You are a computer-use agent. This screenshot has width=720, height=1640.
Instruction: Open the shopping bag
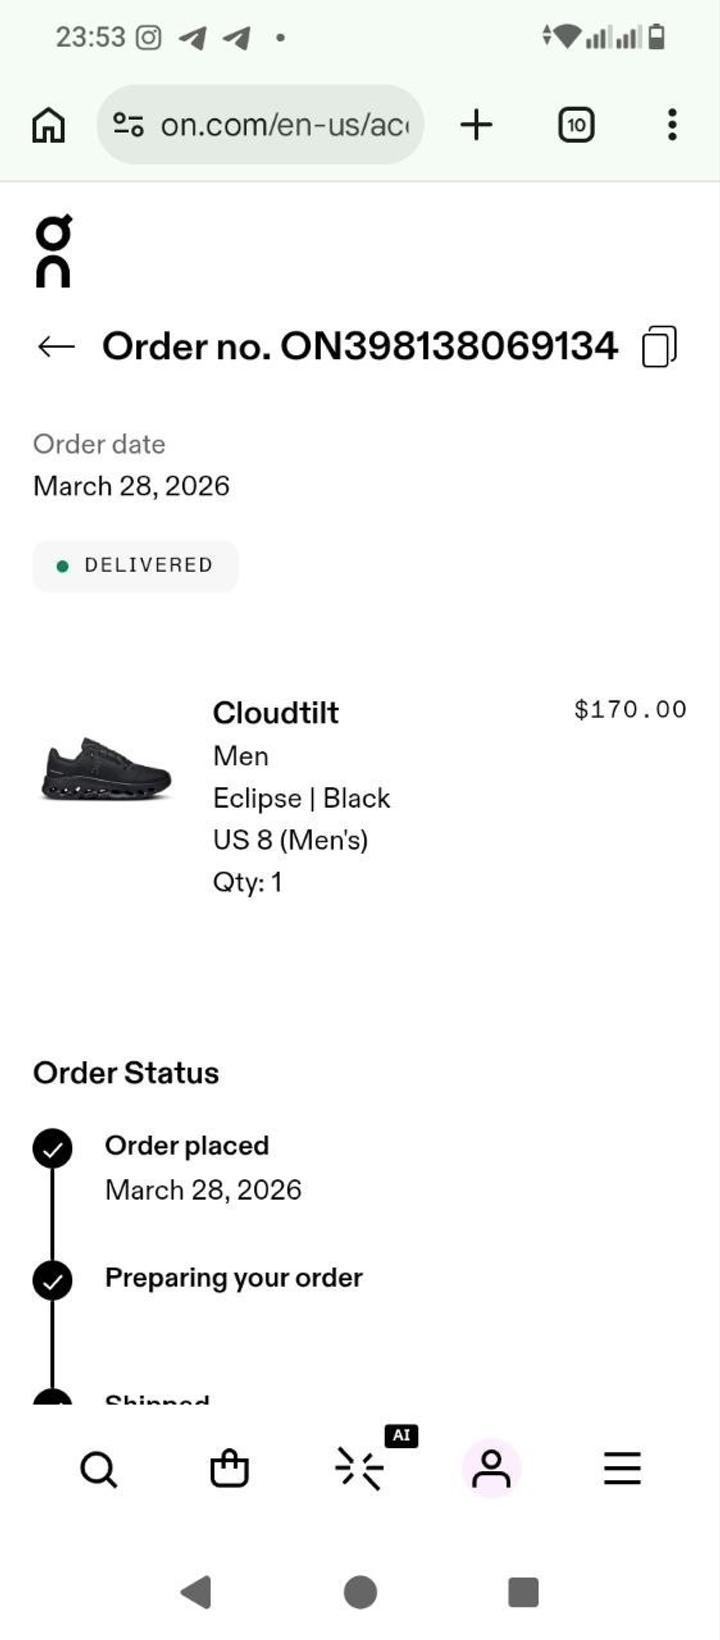[x=229, y=1469]
